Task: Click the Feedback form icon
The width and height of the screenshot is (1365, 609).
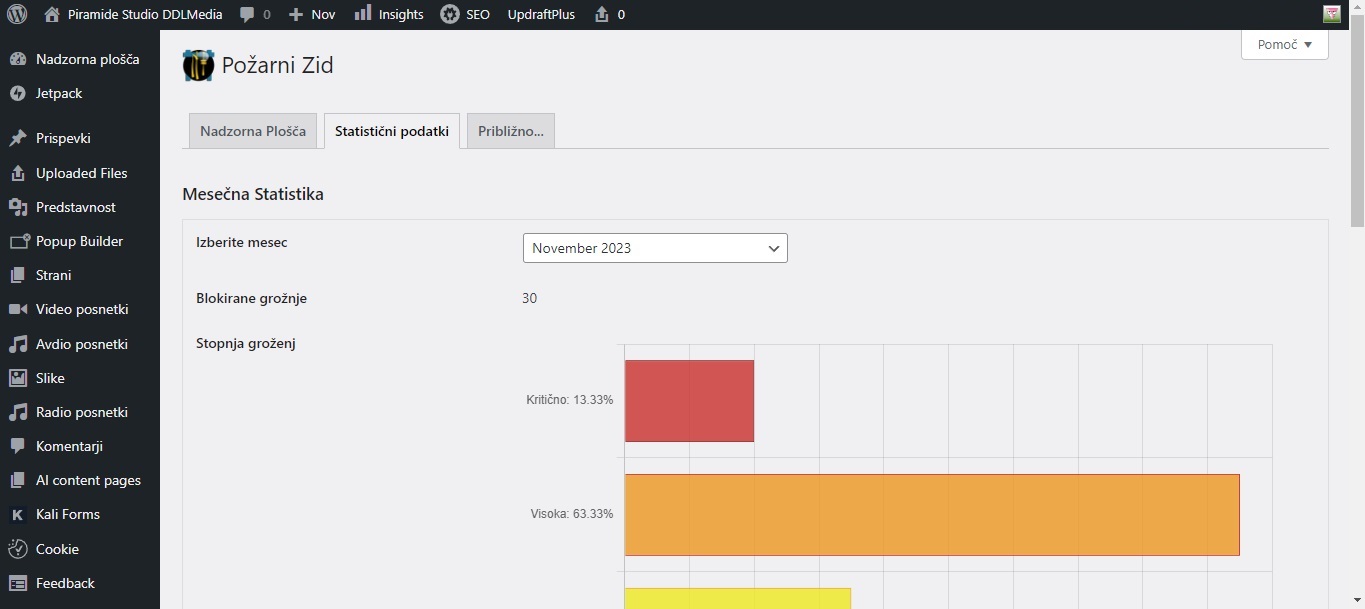Action: click(17, 583)
